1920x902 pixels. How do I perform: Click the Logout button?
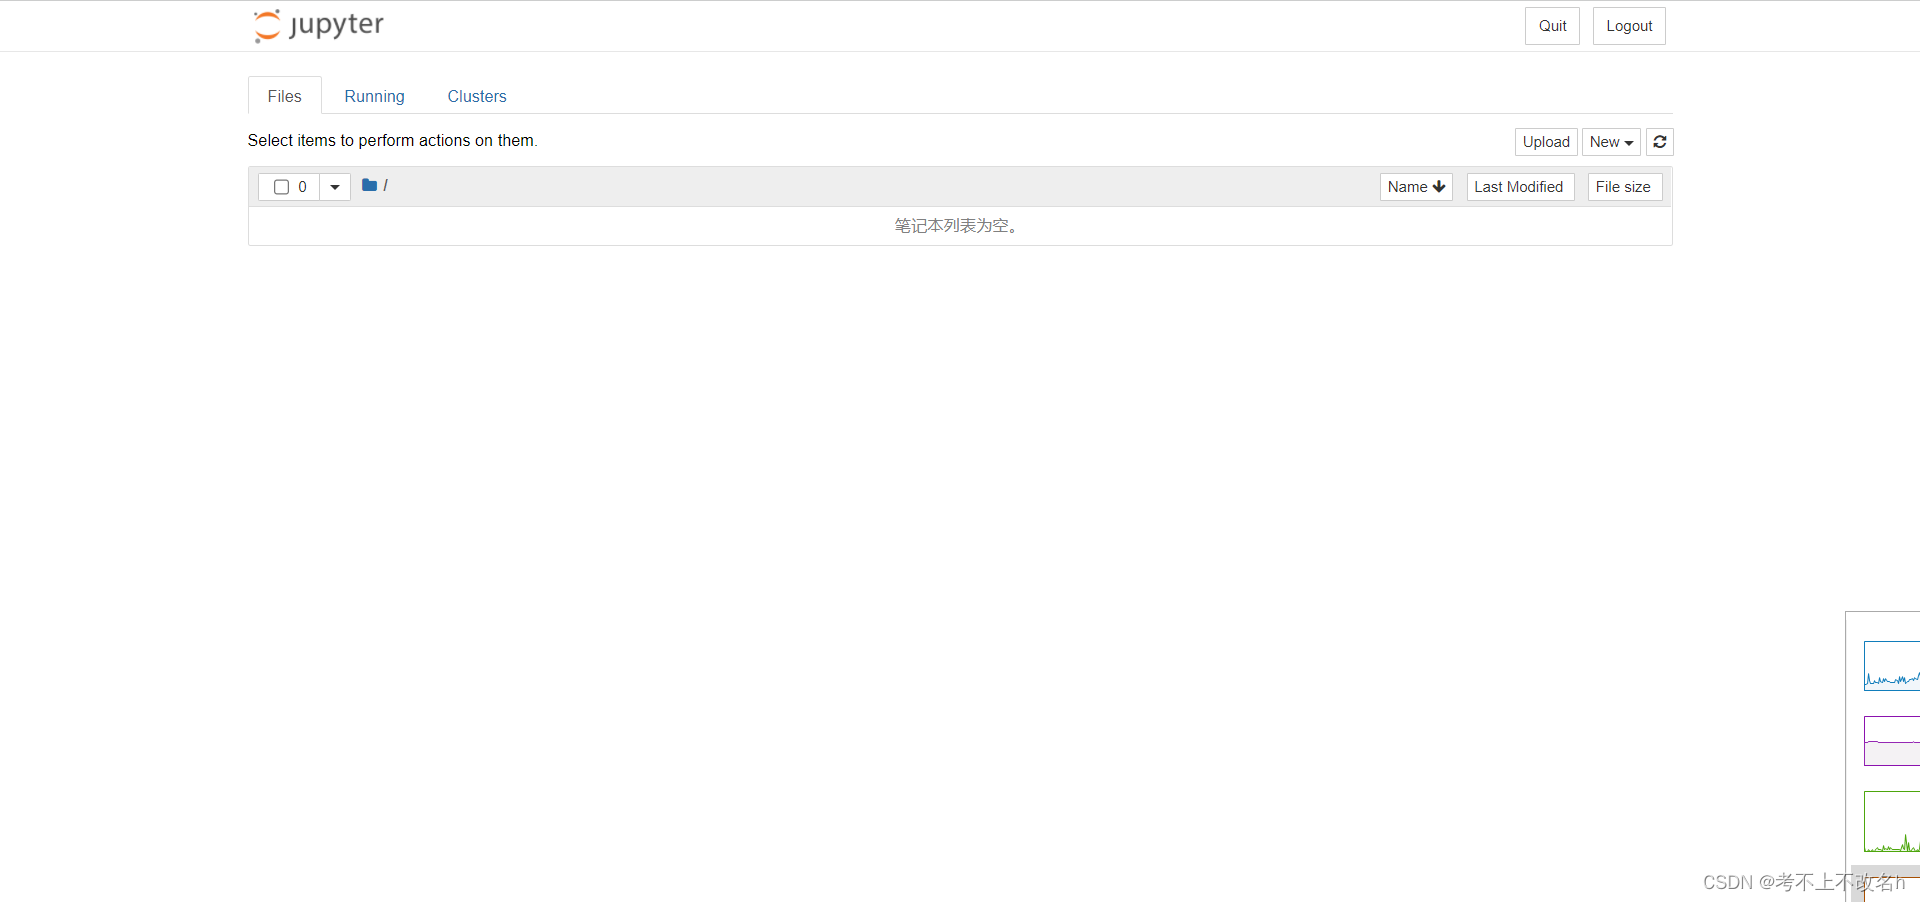pyautogui.click(x=1628, y=25)
